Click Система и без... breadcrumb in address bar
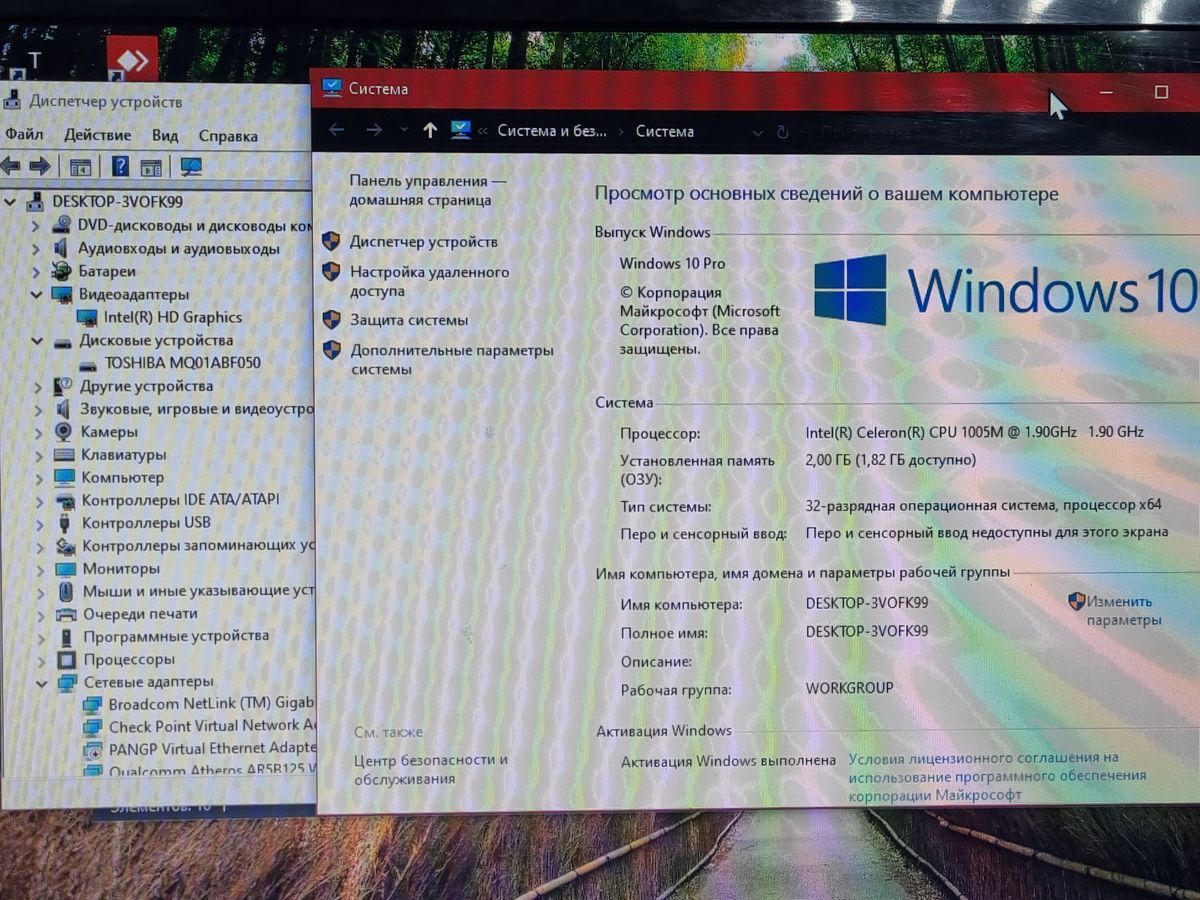Viewport: 1200px width, 900px height. (551, 131)
